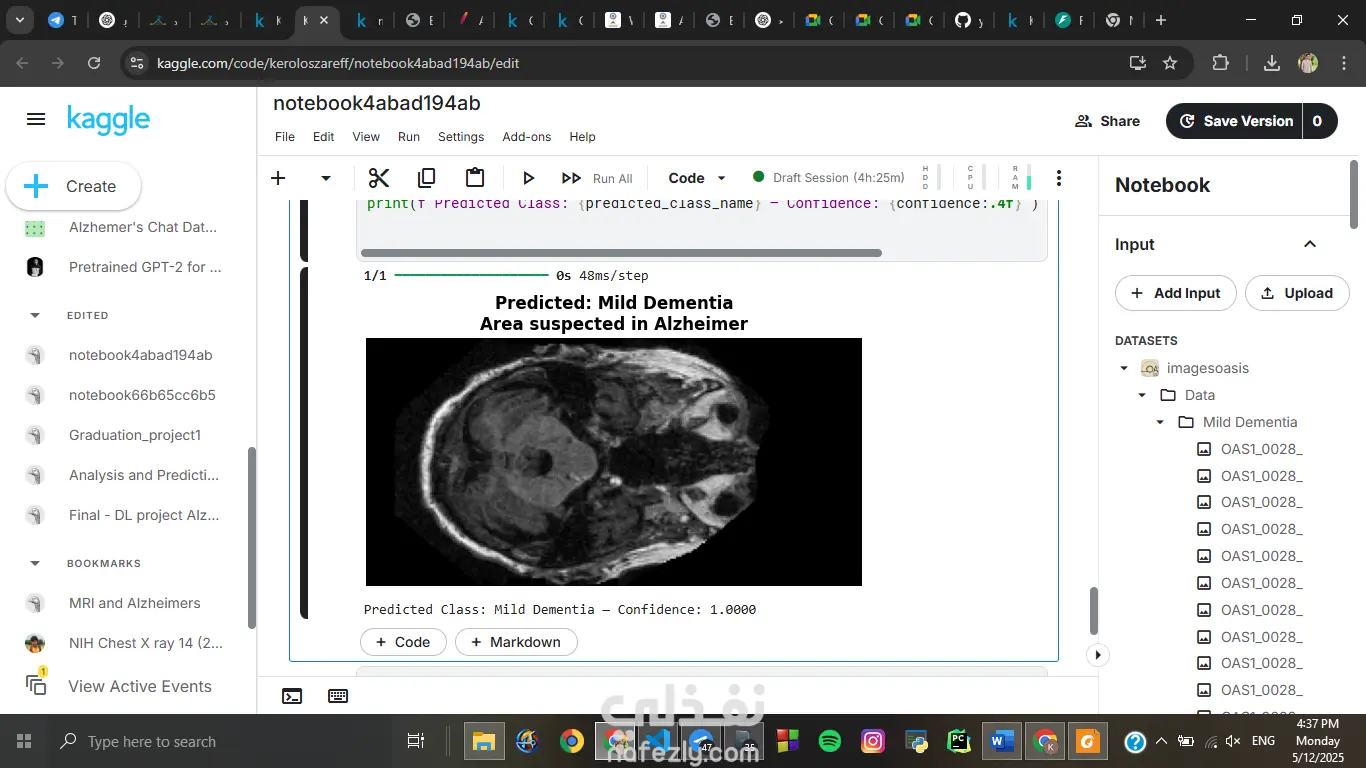
Task: Collapse the Mild Dementia folder
Action: [x=1160, y=422]
